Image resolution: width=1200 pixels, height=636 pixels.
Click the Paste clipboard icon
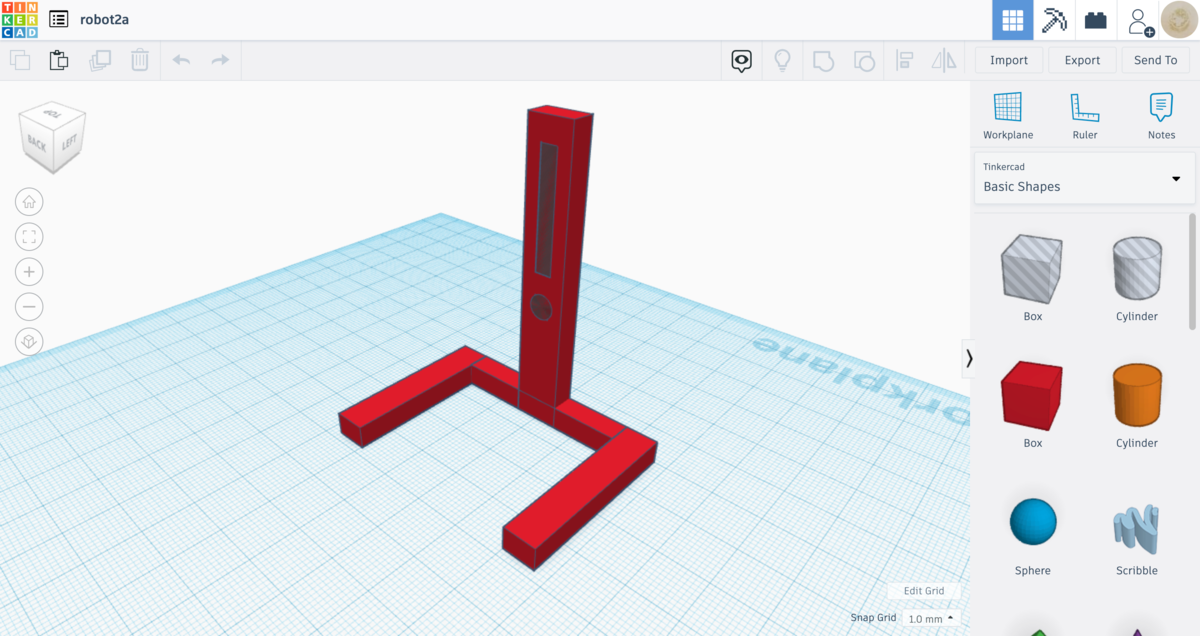pyautogui.click(x=59, y=60)
